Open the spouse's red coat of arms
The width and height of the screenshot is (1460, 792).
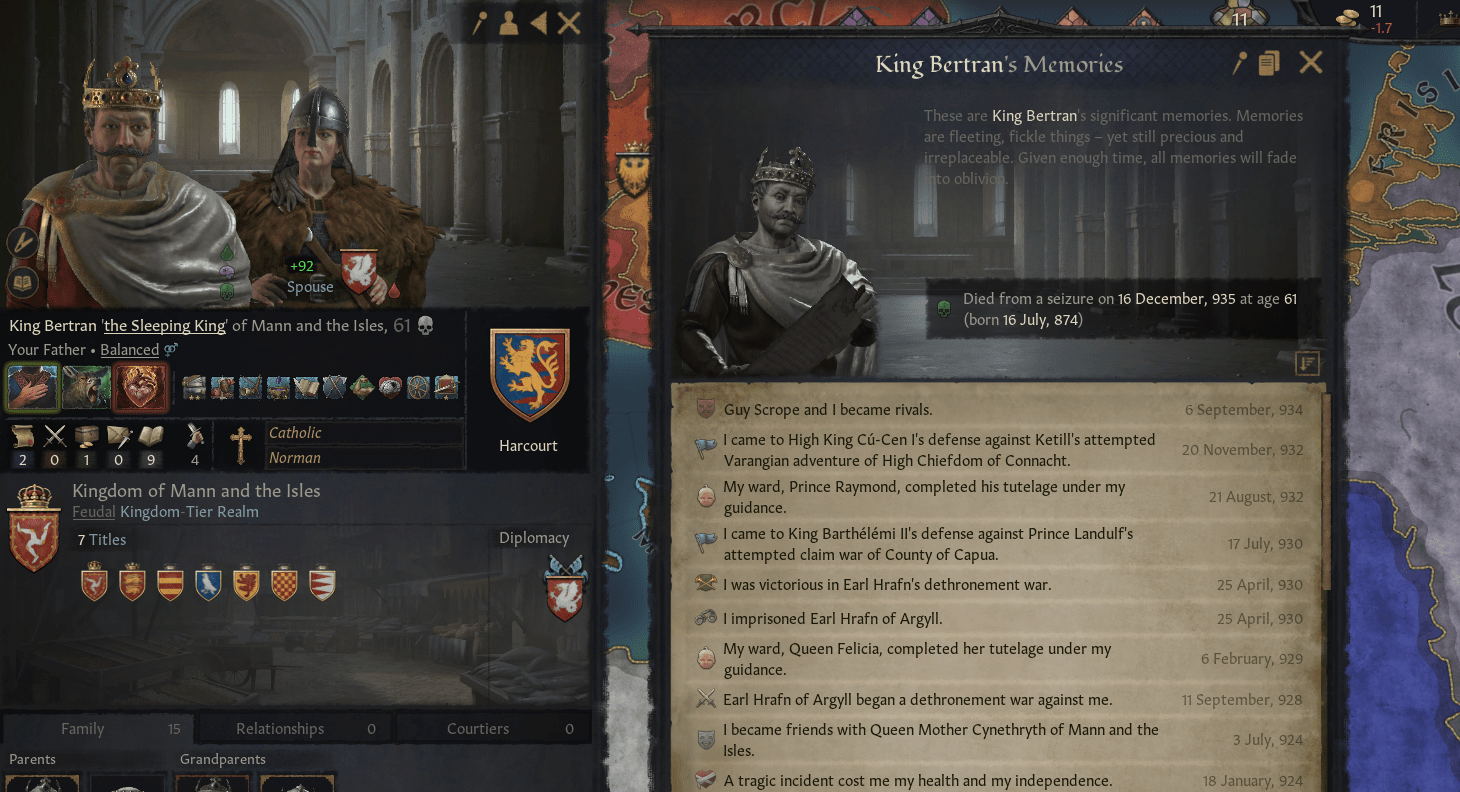point(358,273)
